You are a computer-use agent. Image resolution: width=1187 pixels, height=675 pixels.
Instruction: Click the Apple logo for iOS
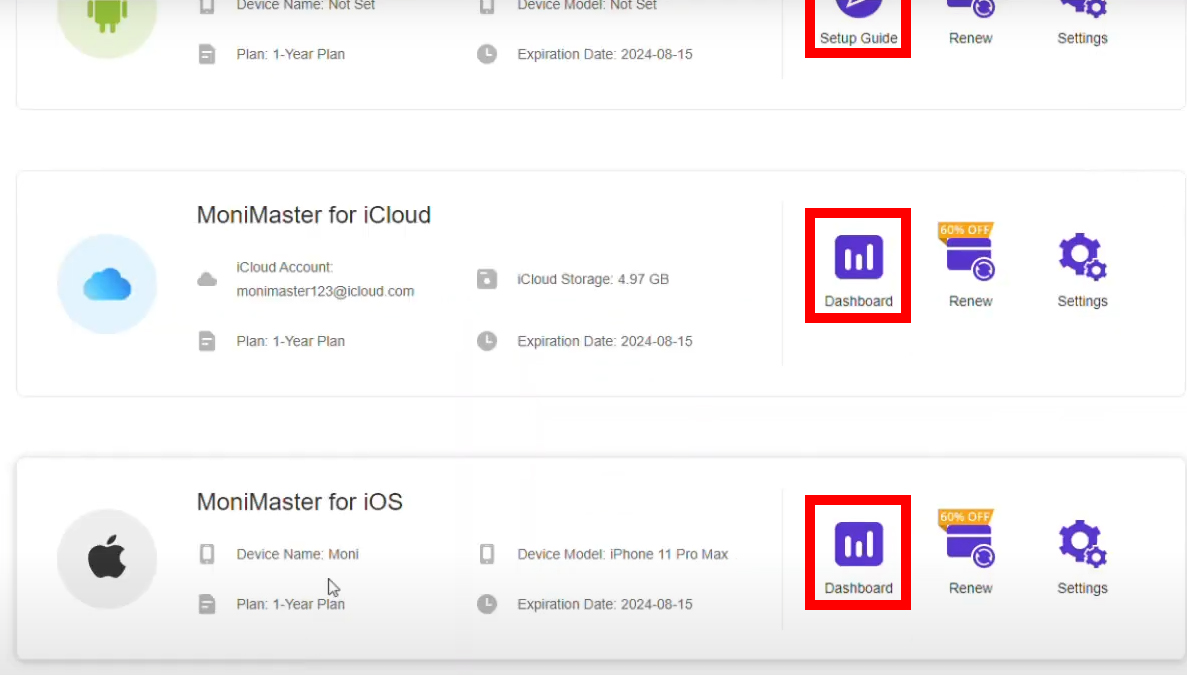[x=107, y=557]
